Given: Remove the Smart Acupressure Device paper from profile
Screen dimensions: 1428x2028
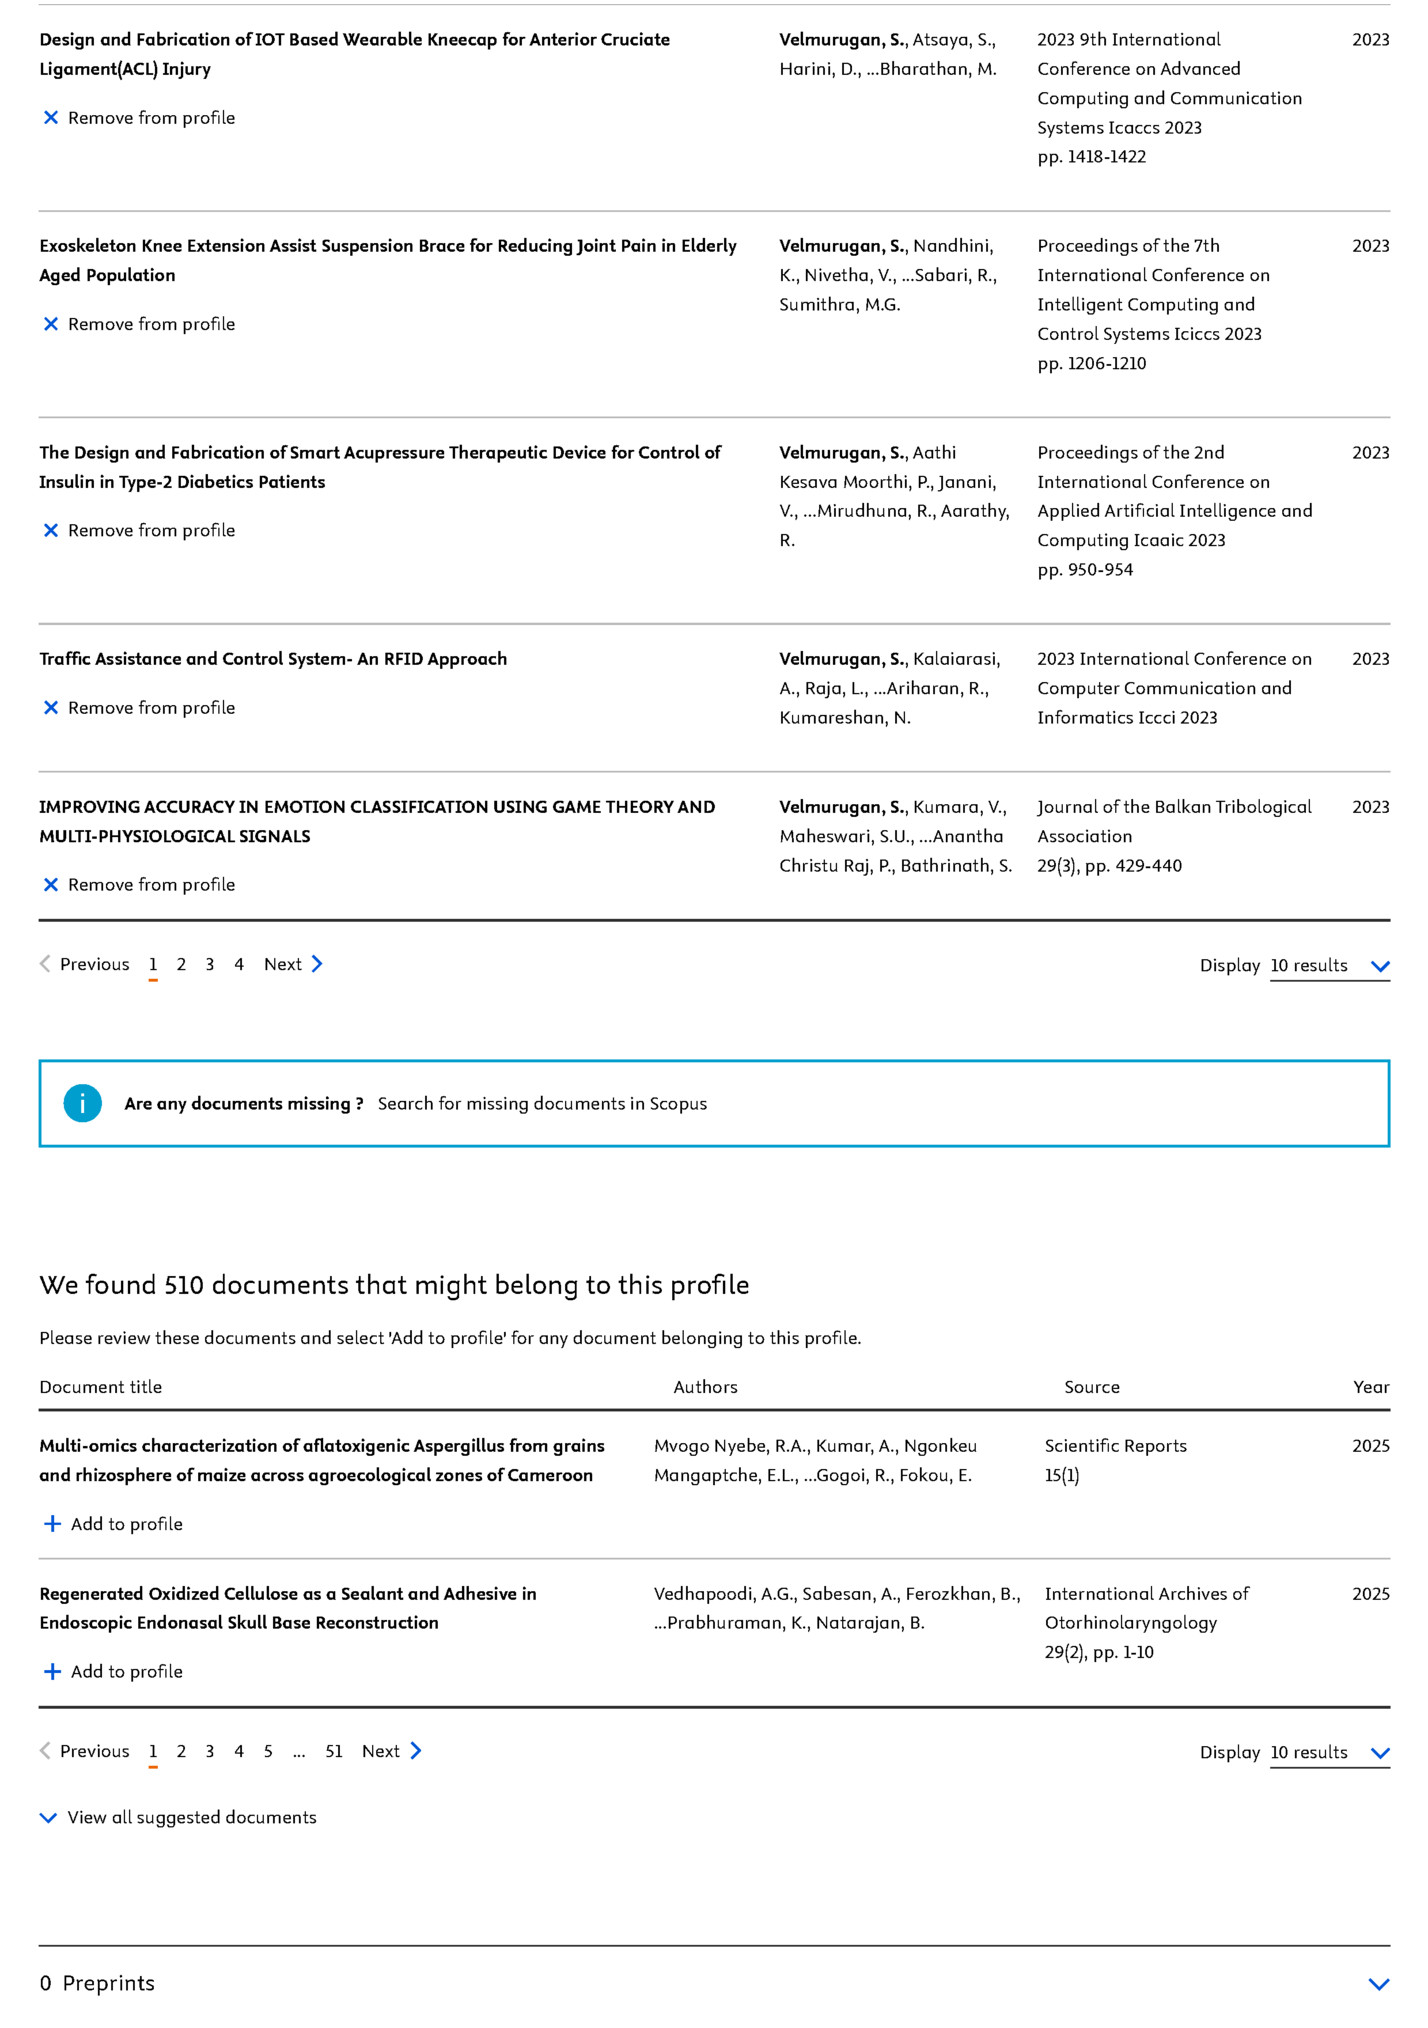Looking at the screenshot, I should click(137, 530).
